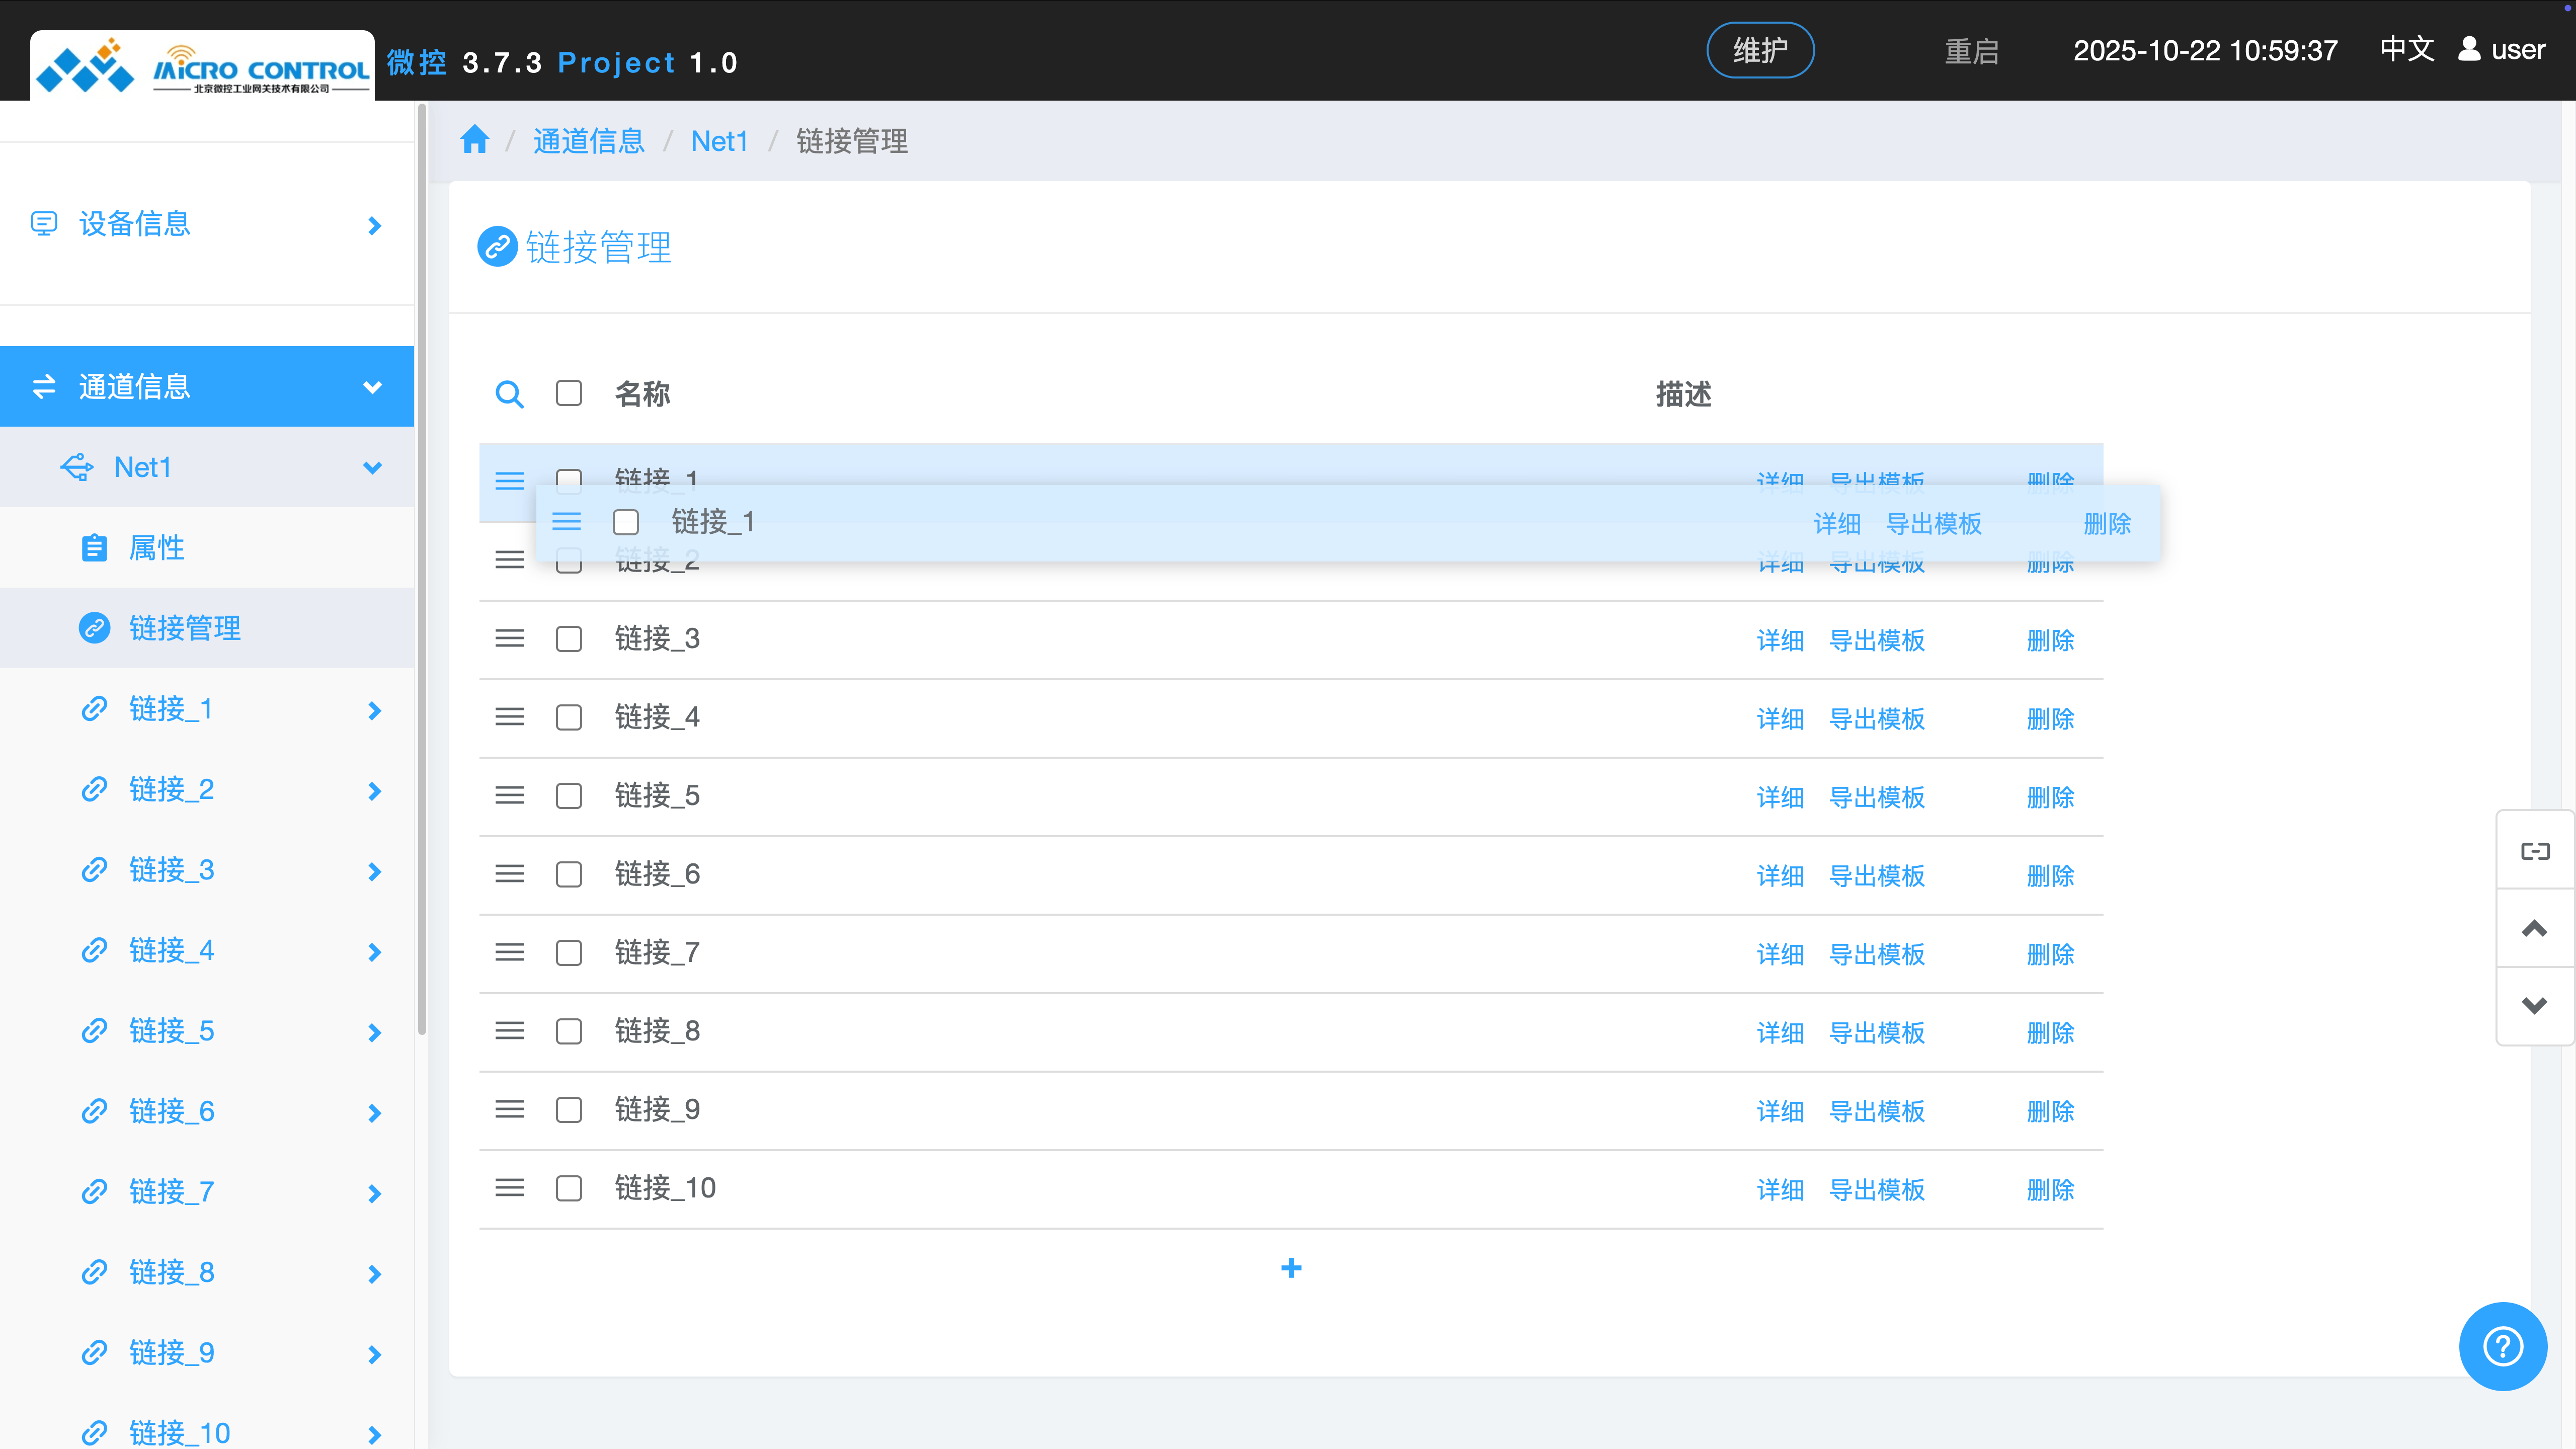Click the user account icon
The height and width of the screenshot is (1449, 2576).
pyautogui.click(x=2469, y=49)
